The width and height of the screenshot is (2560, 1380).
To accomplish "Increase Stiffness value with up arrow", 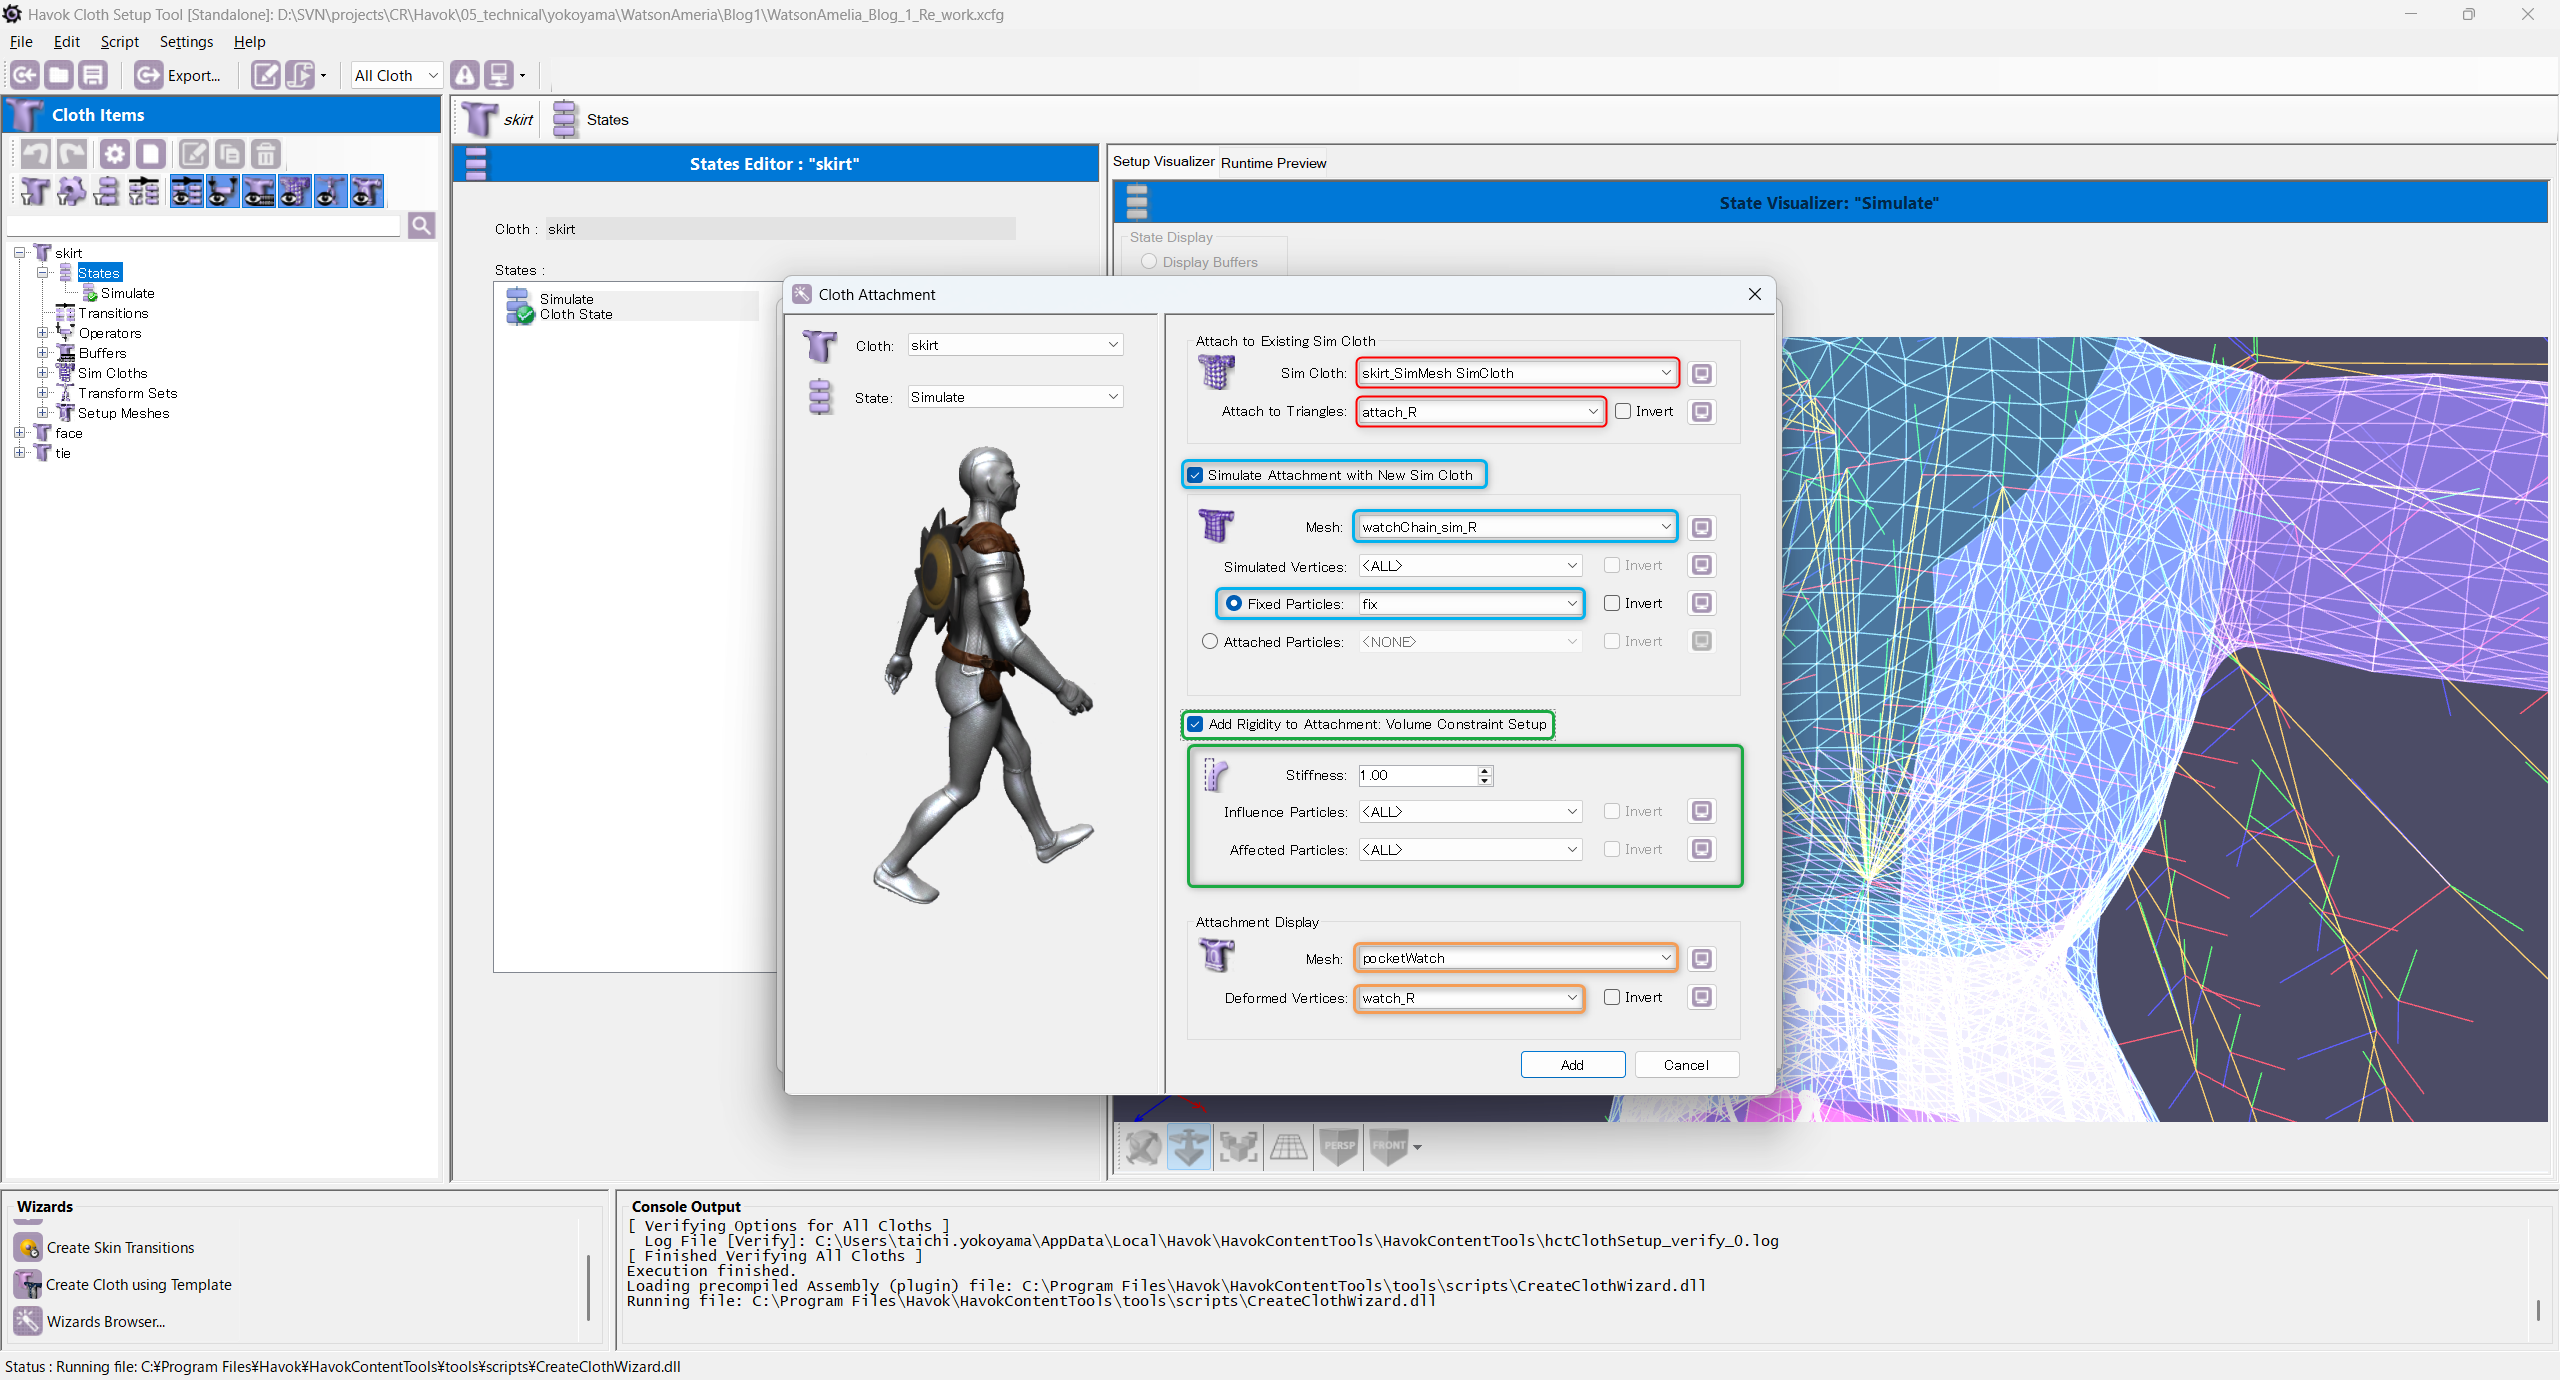I will 1485,770.
